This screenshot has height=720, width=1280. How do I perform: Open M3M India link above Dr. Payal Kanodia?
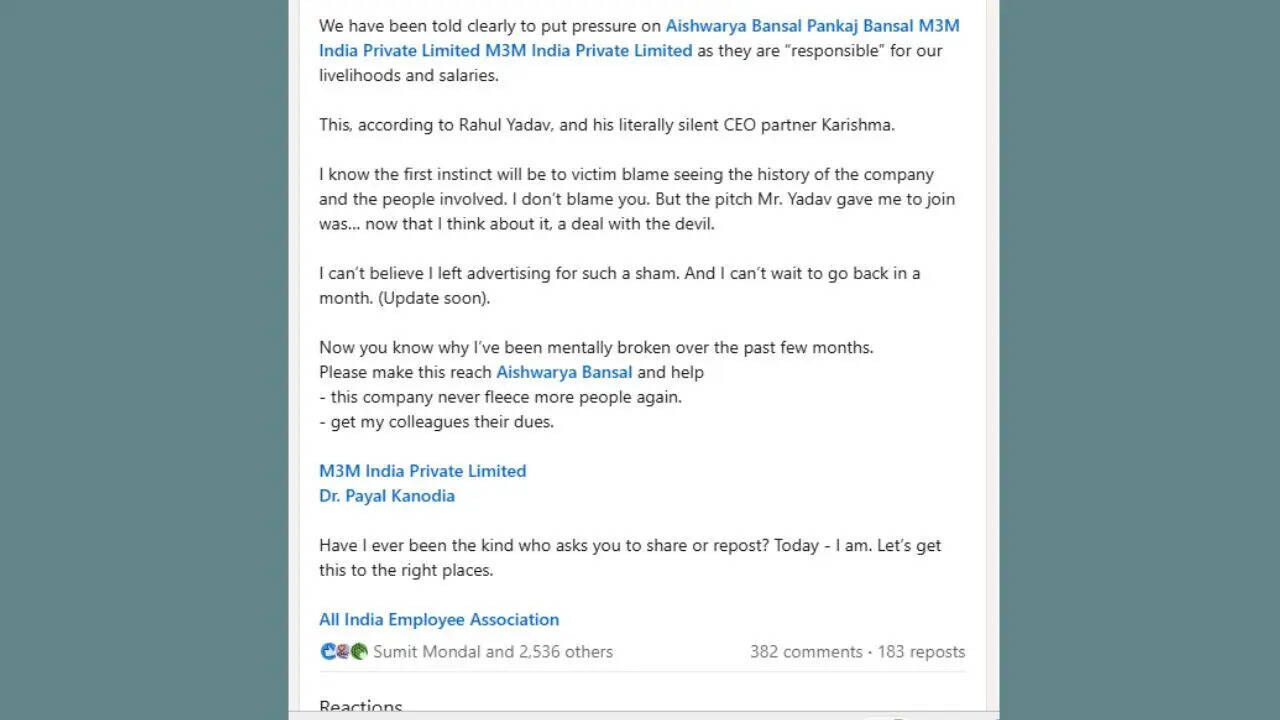pyautogui.click(x=422, y=471)
